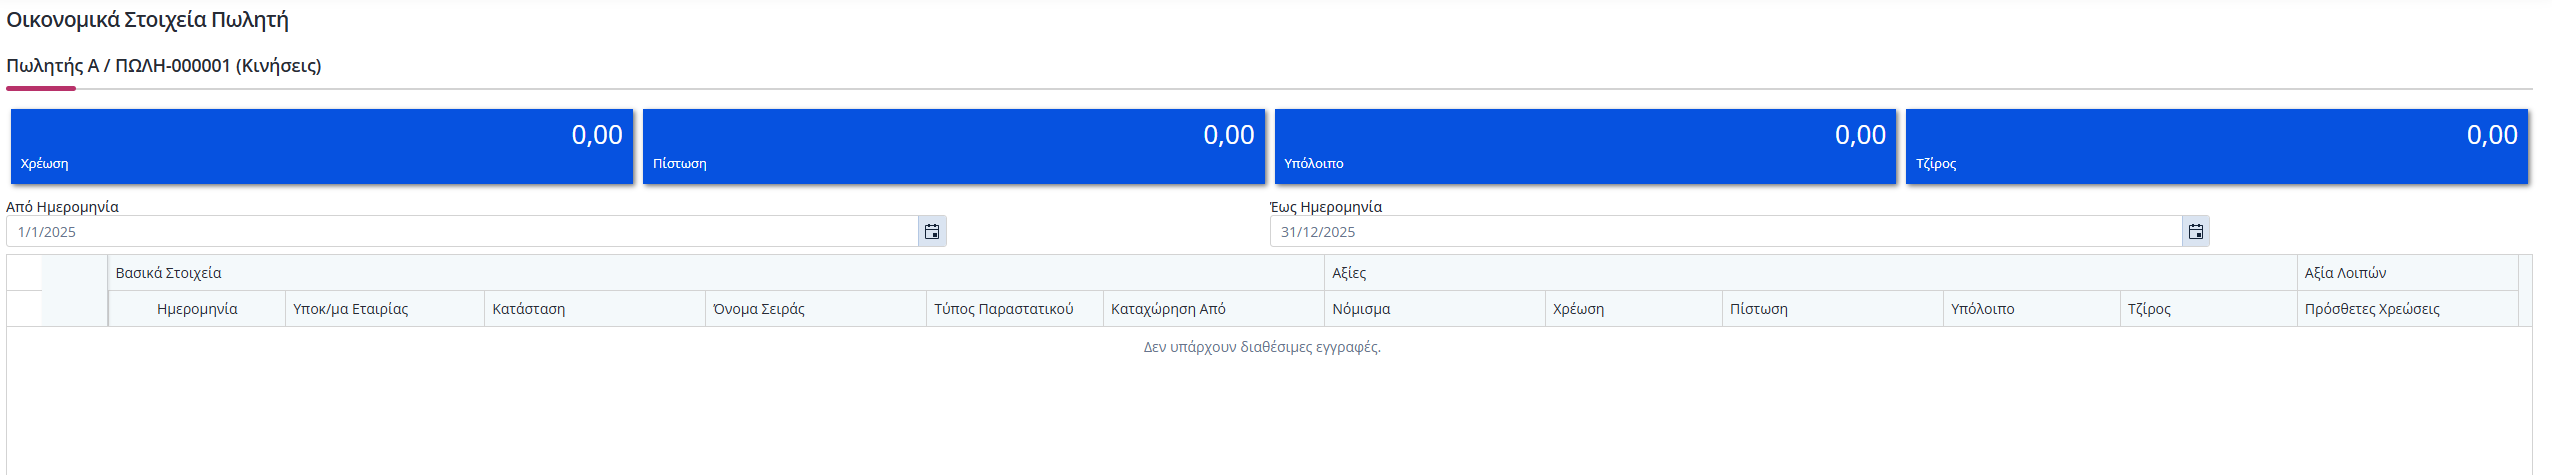This screenshot has width=2552, height=475.
Task: Click the Δεν υπάρχουν διαθέσιμες εγγραφές message
Action: pos(1262,347)
